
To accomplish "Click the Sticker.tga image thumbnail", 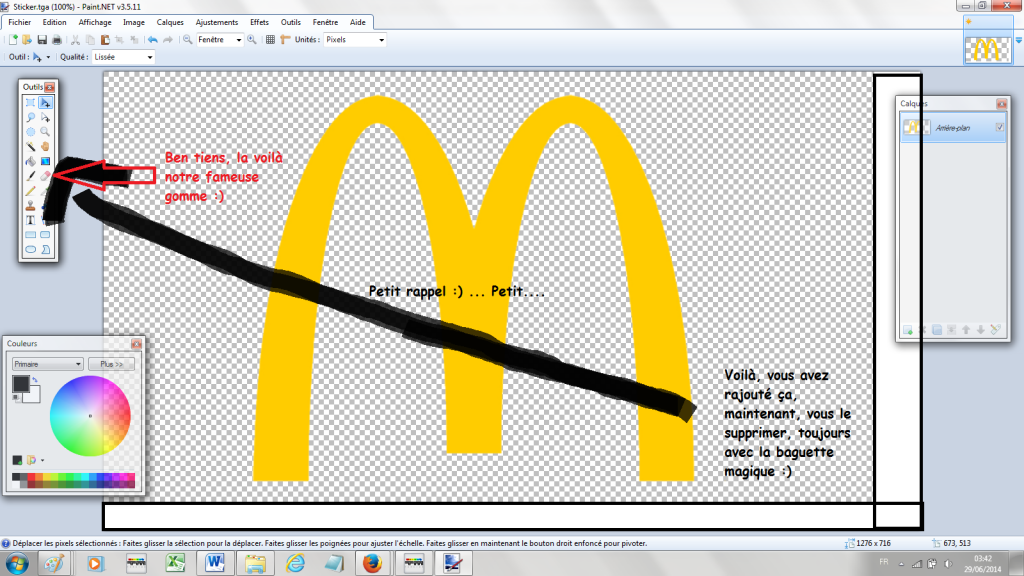I will pyautogui.click(x=988, y=49).
